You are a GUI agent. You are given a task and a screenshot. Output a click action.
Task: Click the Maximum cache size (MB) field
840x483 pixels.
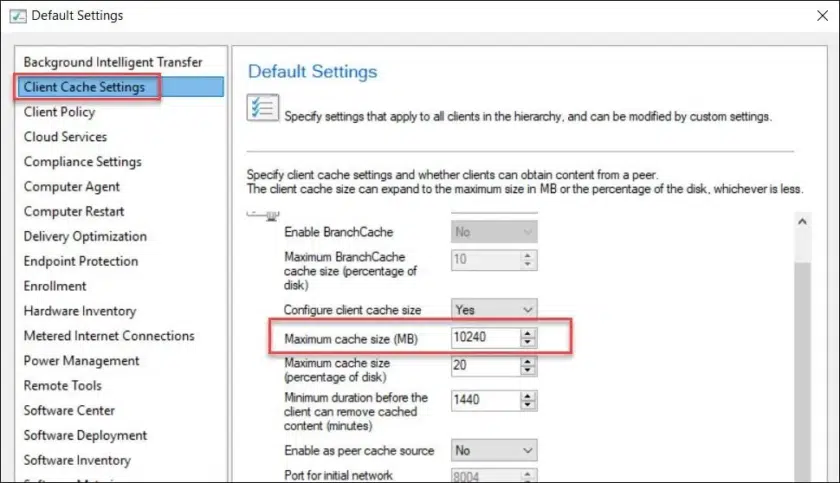pyautogui.click(x=485, y=337)
